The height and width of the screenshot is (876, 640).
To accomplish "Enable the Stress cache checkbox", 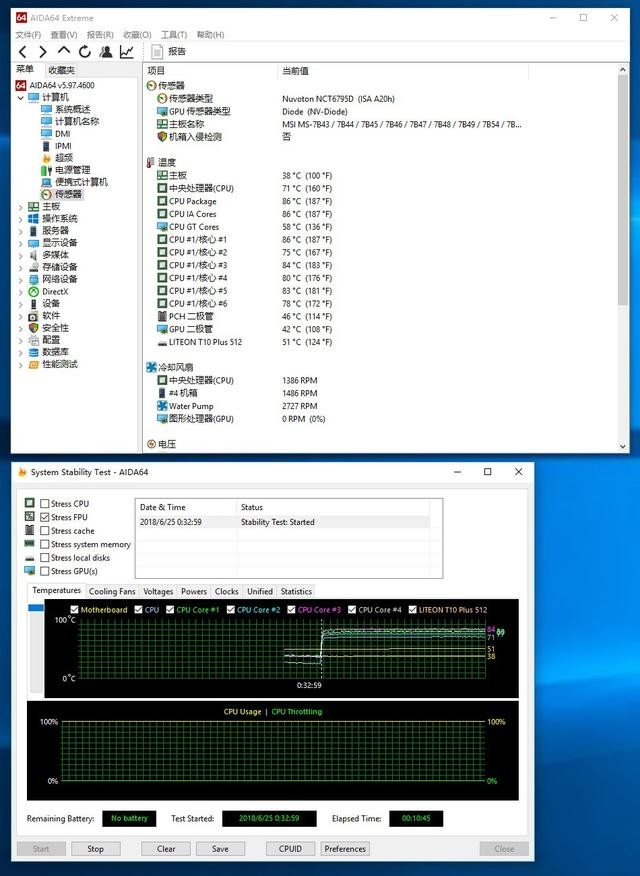I will [45, 531].
